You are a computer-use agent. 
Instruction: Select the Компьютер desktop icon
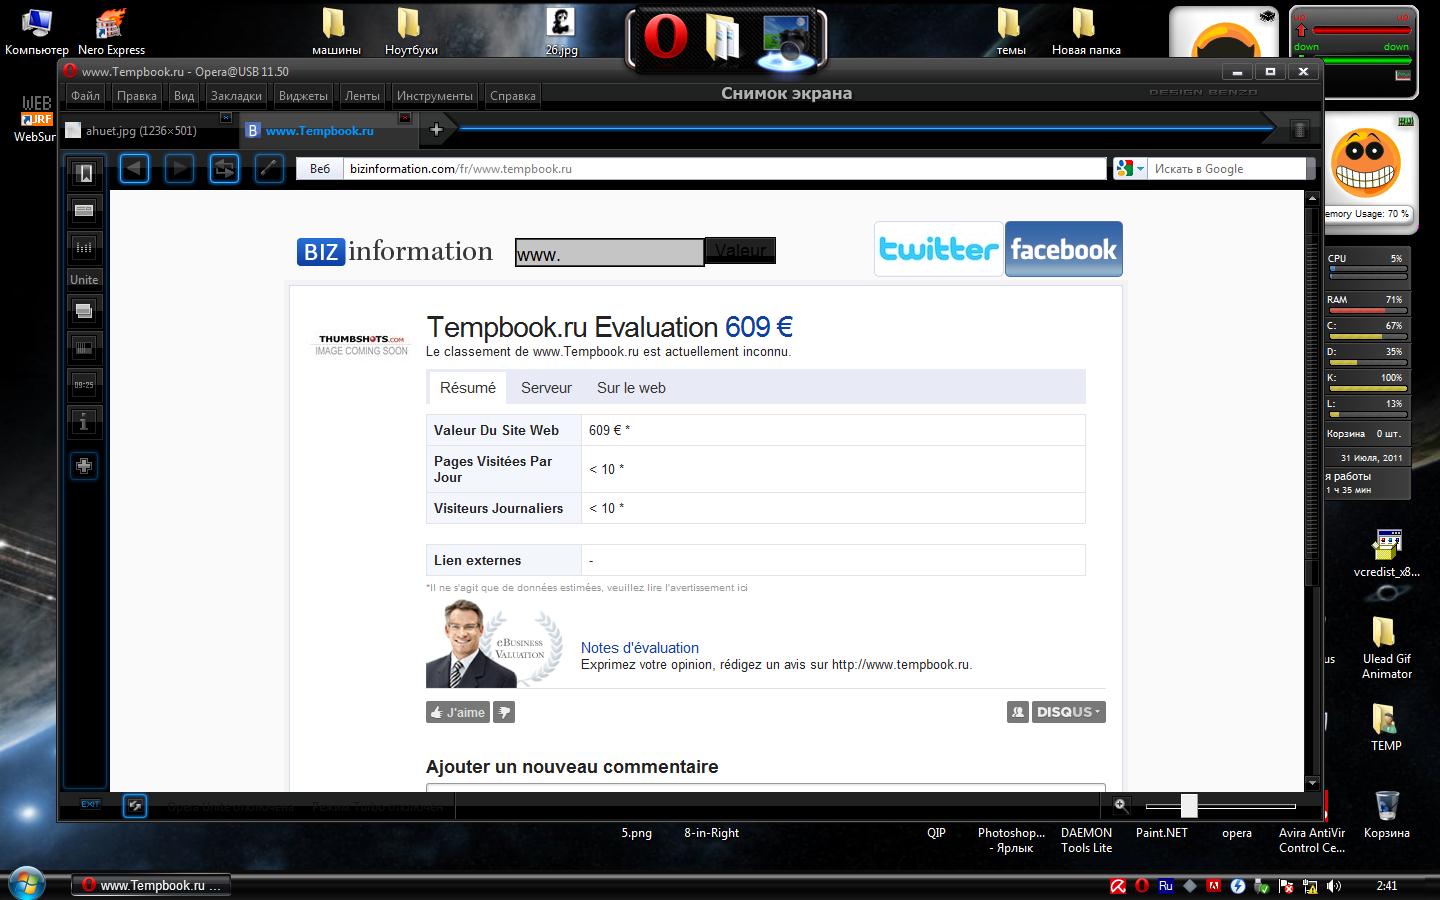(37, 32)
